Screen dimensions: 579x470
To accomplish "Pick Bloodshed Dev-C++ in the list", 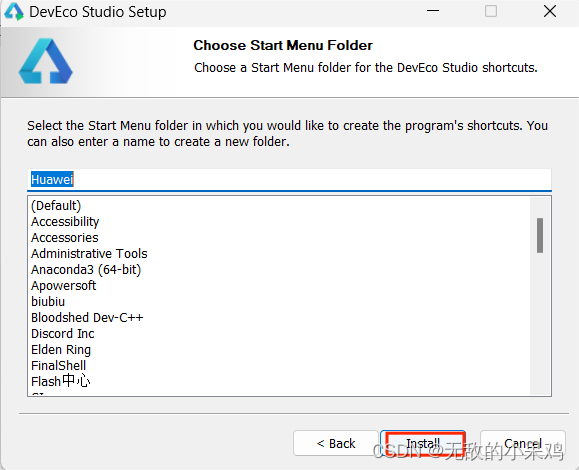I will [87, 318].
